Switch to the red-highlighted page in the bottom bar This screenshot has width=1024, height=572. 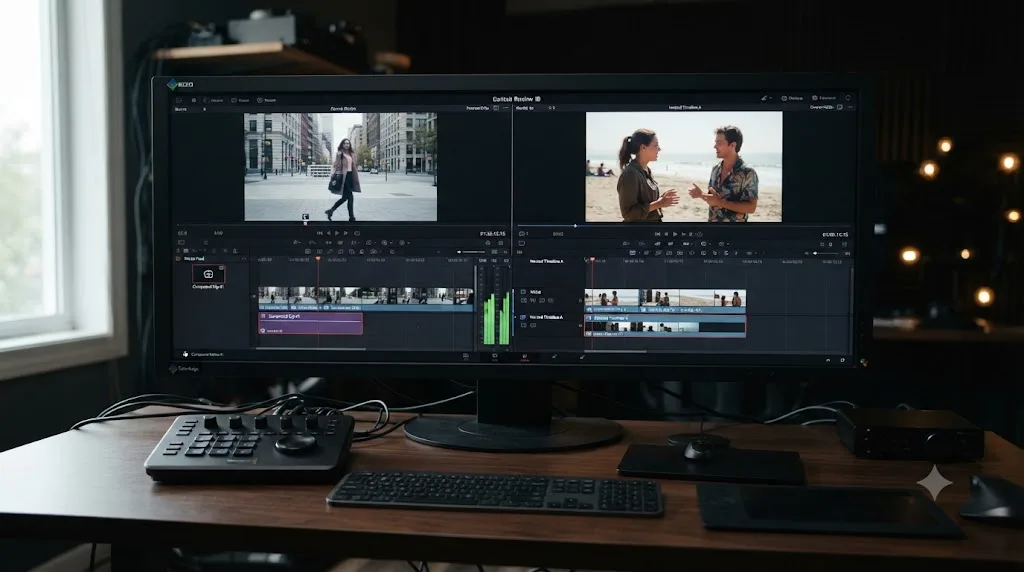pyautogui.click(x=524, y=358)
